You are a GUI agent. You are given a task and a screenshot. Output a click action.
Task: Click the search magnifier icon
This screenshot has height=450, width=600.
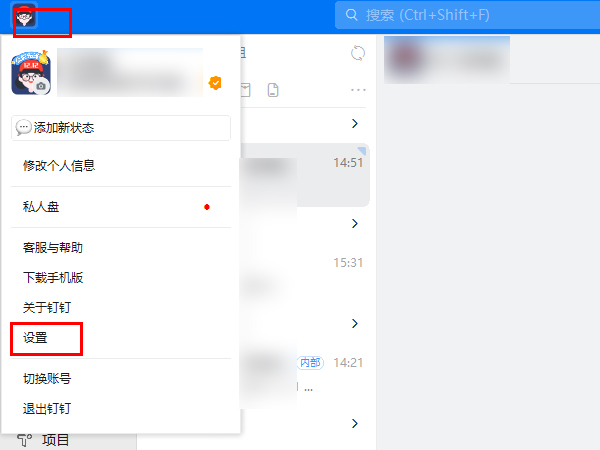tap(351, 15)
